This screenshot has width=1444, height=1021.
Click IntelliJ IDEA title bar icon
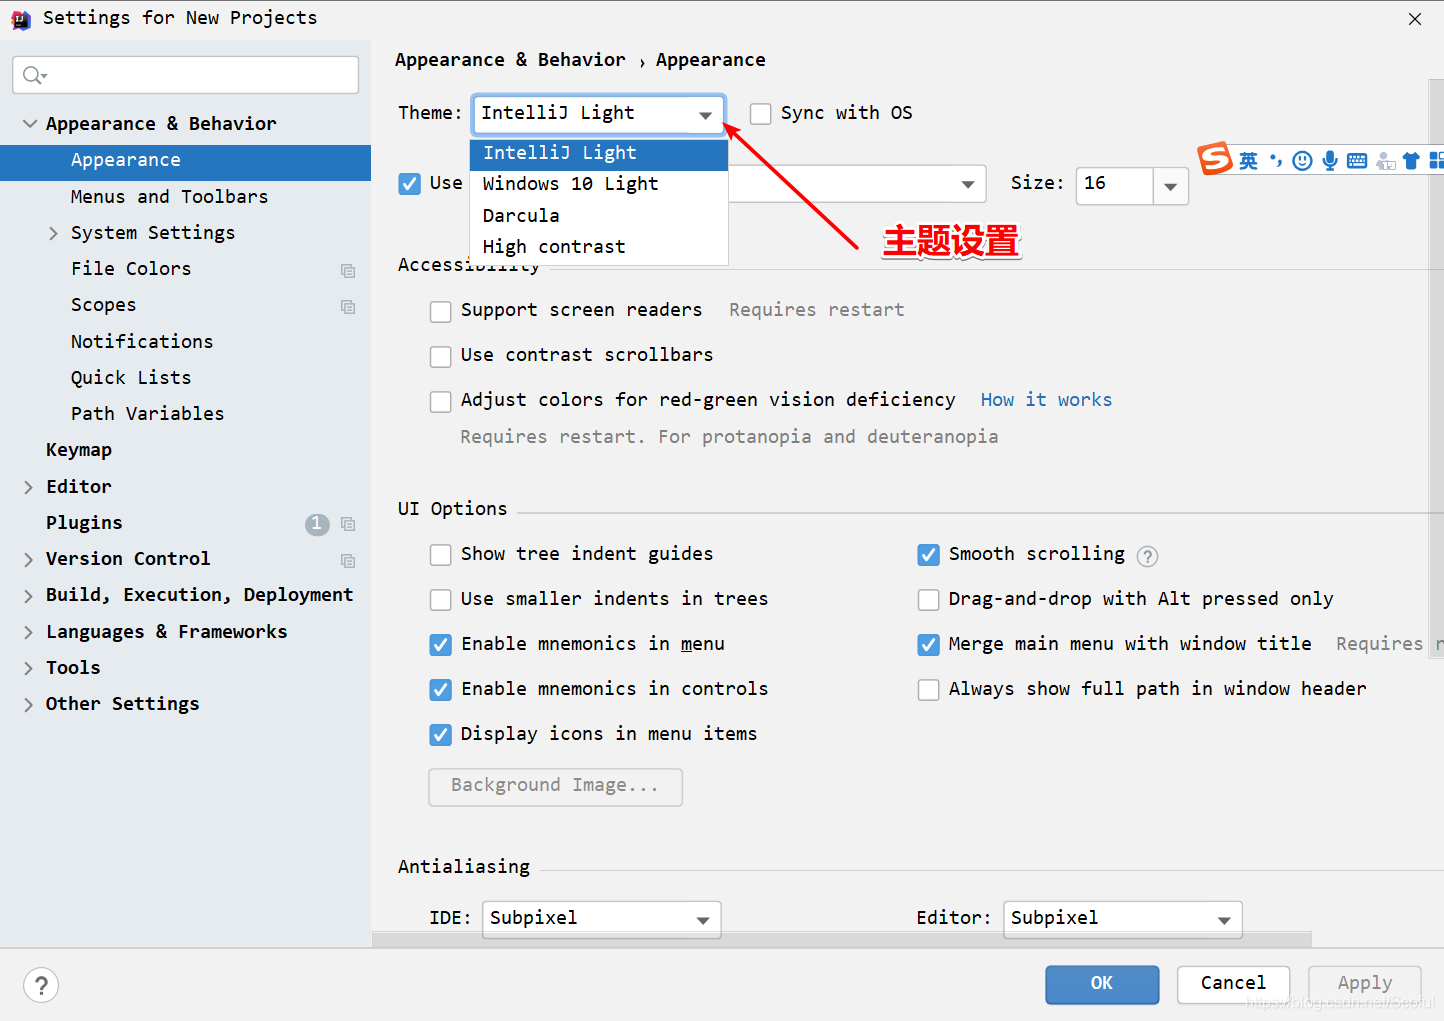pos(21,19)
